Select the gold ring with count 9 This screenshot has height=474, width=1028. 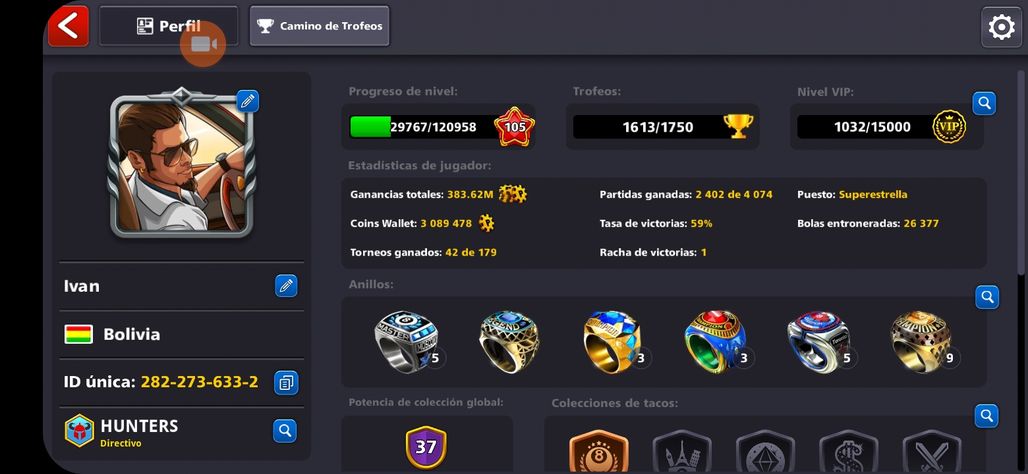point(922,342)
